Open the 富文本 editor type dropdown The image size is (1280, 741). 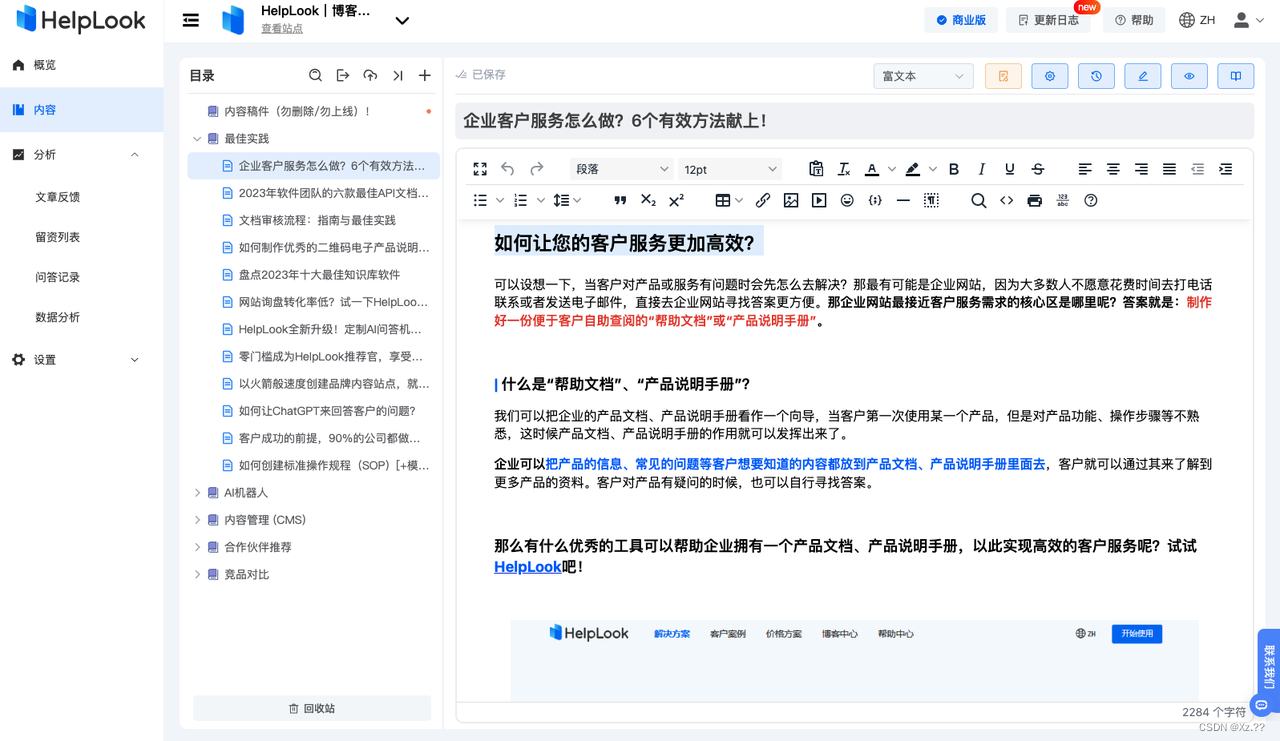pos(923,76)
